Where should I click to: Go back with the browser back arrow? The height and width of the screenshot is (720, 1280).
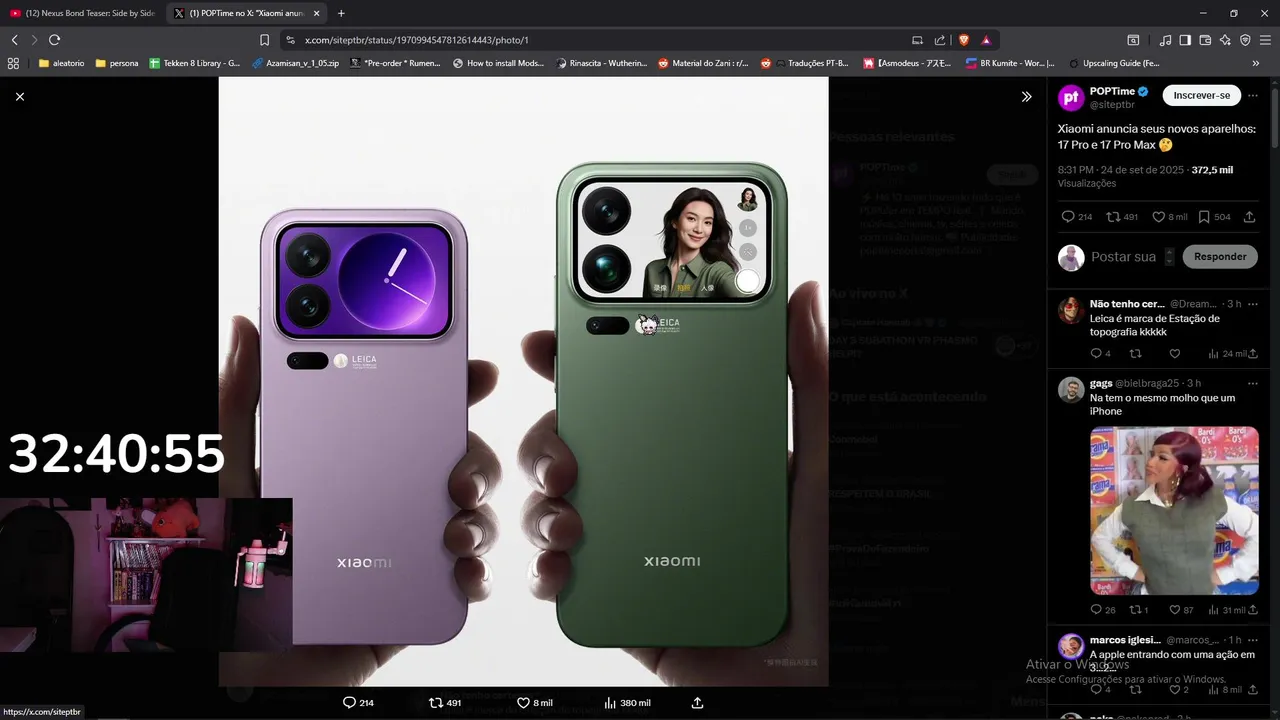14,40
